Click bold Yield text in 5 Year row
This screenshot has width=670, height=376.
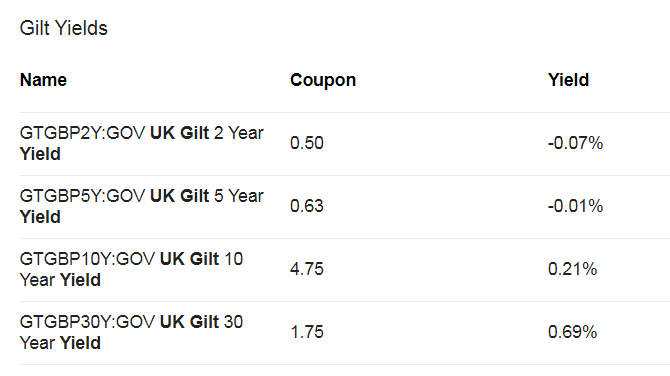pos(40,217)
